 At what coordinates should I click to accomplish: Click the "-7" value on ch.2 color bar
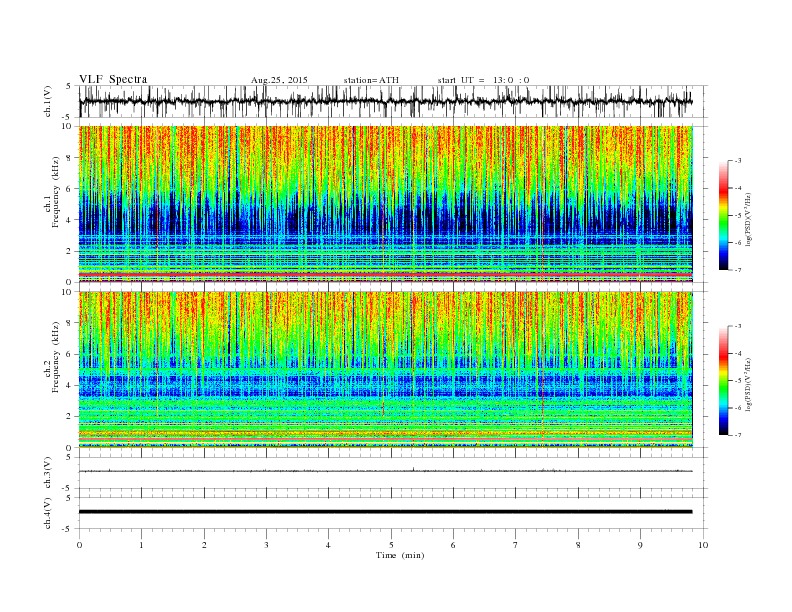click(737, 435)
